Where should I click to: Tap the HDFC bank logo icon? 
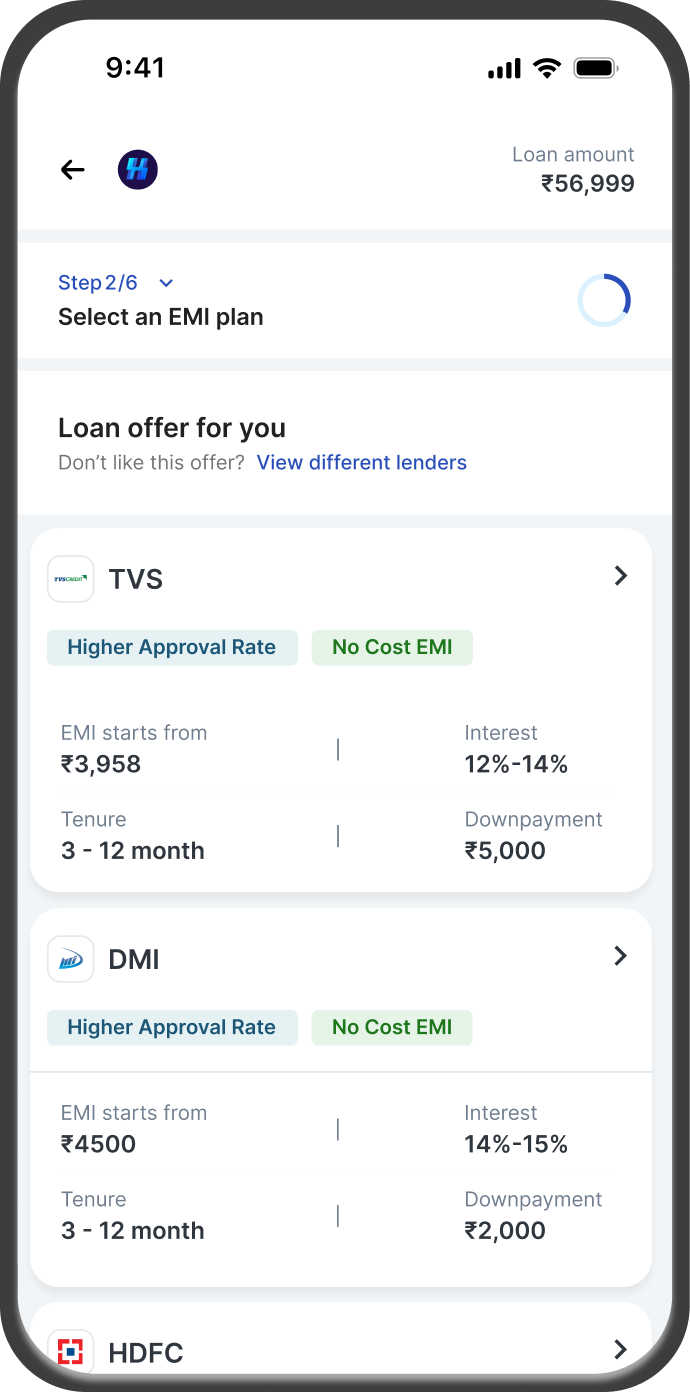pos(71,1352)
